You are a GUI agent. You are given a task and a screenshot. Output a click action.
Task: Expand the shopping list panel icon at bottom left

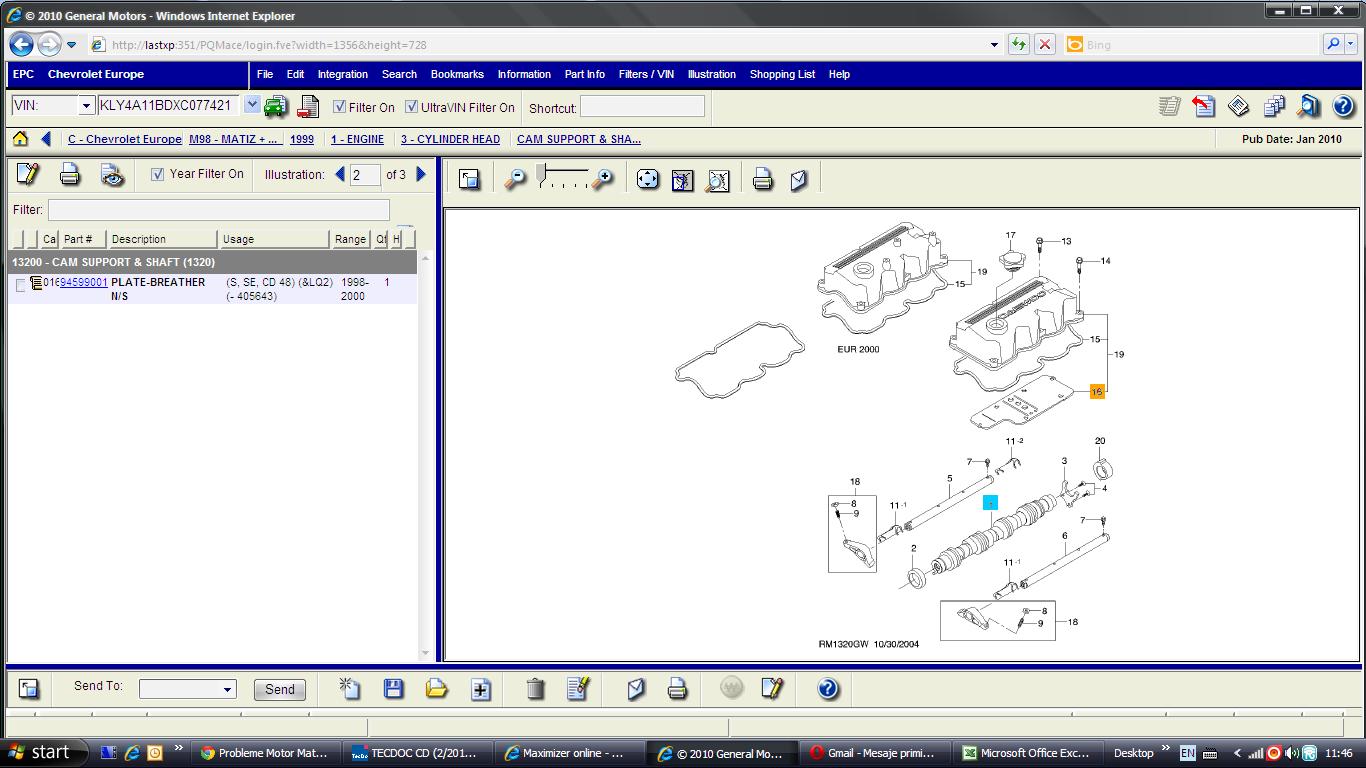pos(29,688)
